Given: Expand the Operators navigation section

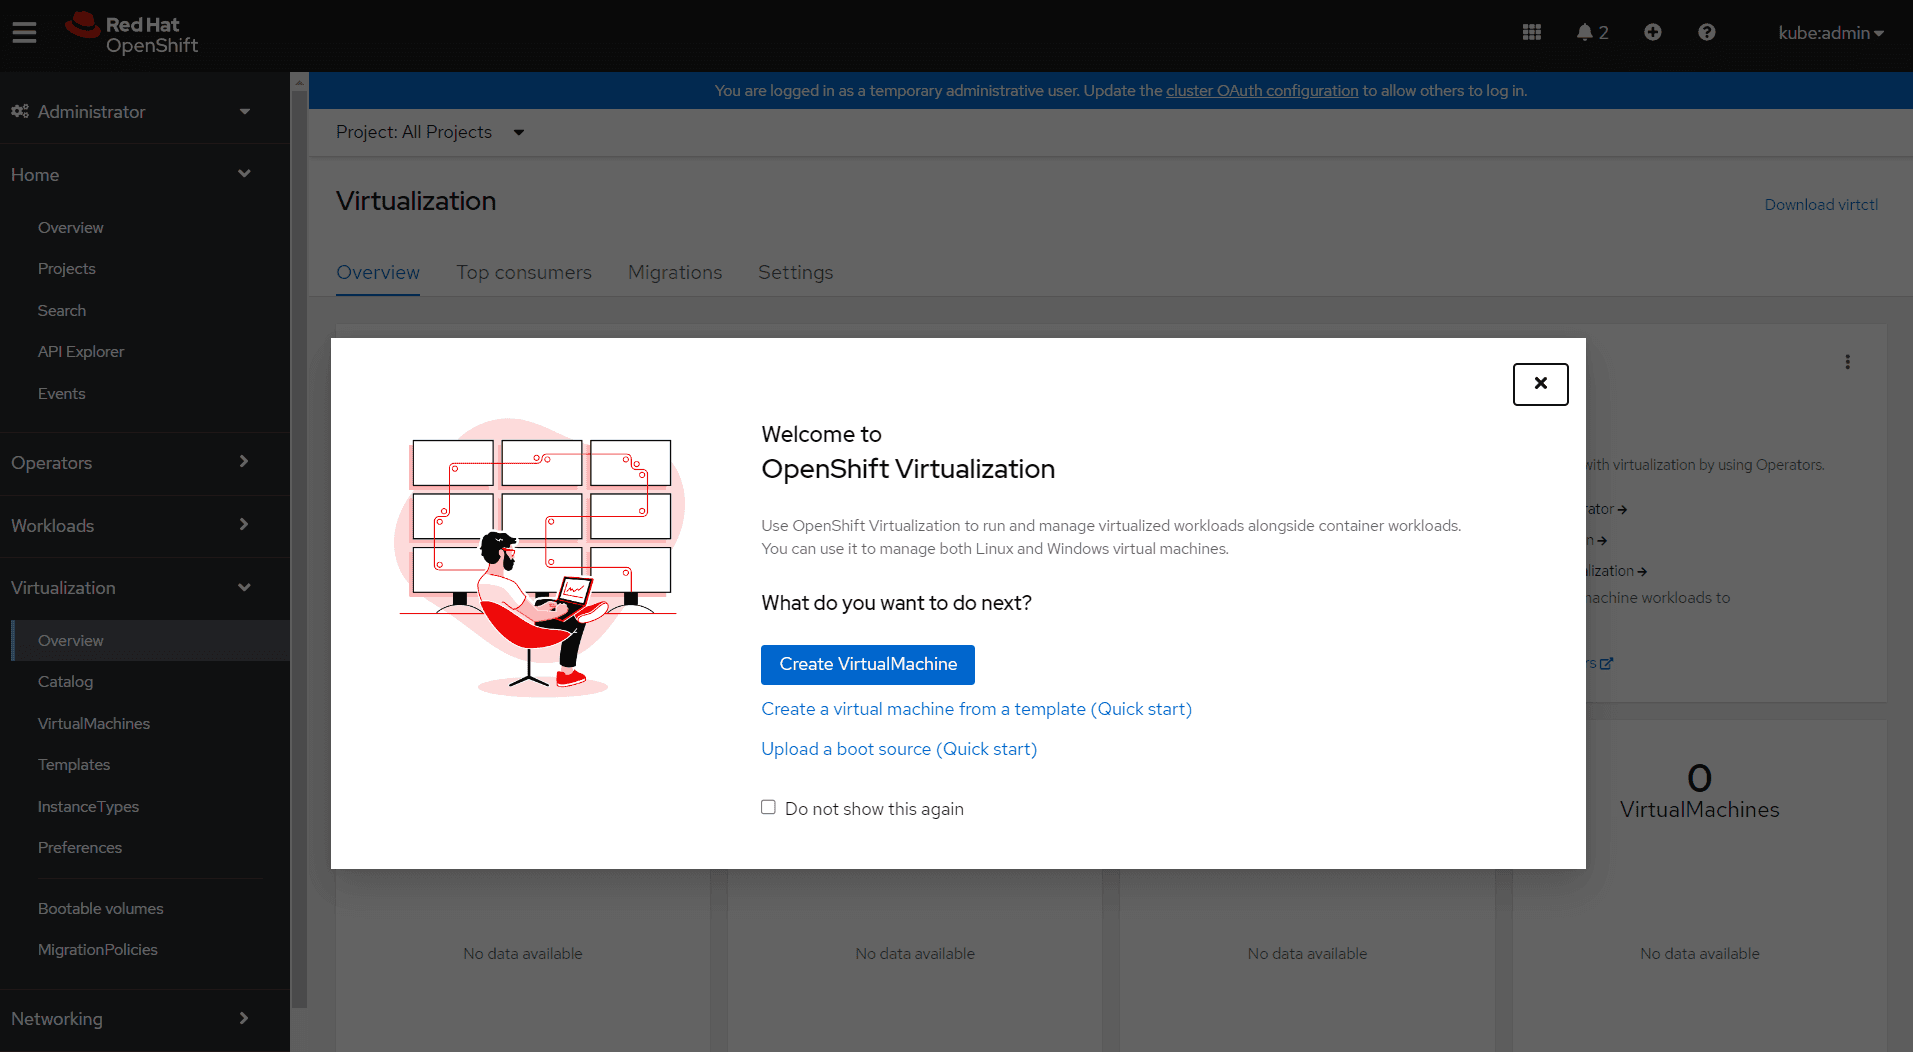Looking at the screenshot, I should [x=131, y=462].
